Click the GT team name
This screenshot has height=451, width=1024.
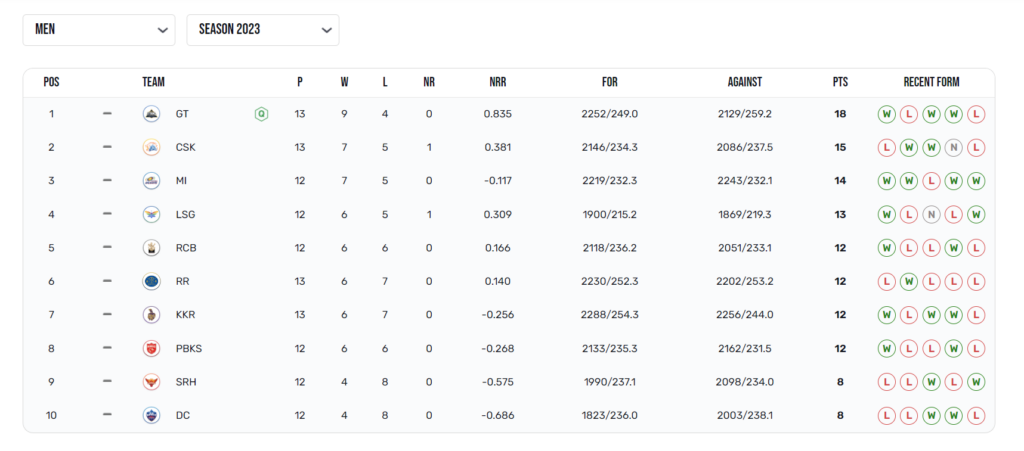click(x=182, y=114)
